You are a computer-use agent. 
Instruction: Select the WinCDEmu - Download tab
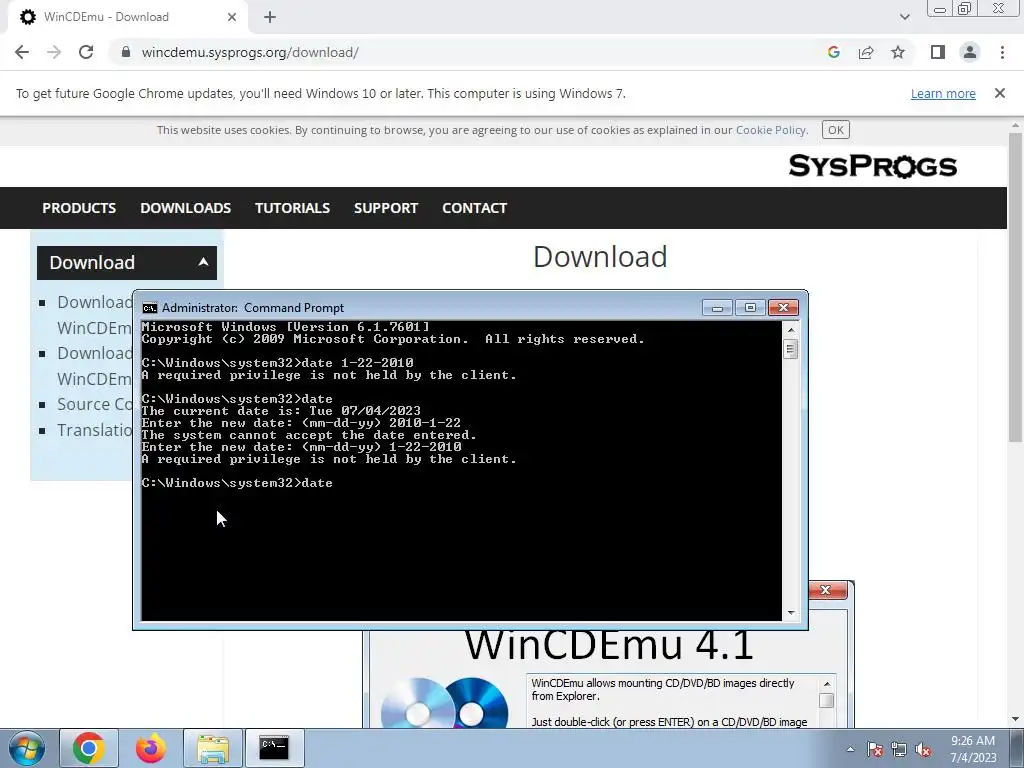coord(127,17)
